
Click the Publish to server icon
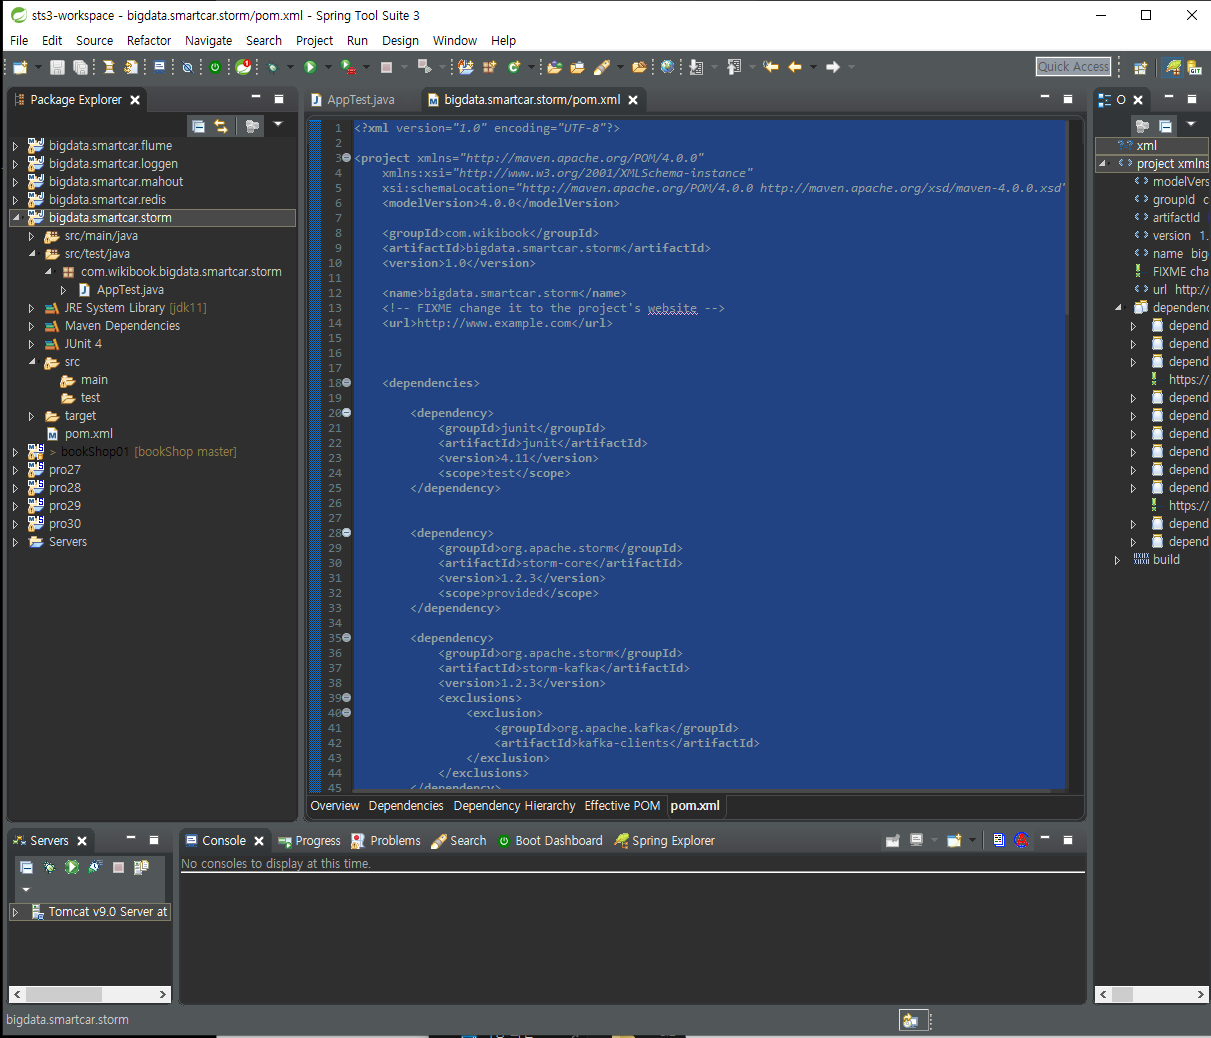point(141,867)
